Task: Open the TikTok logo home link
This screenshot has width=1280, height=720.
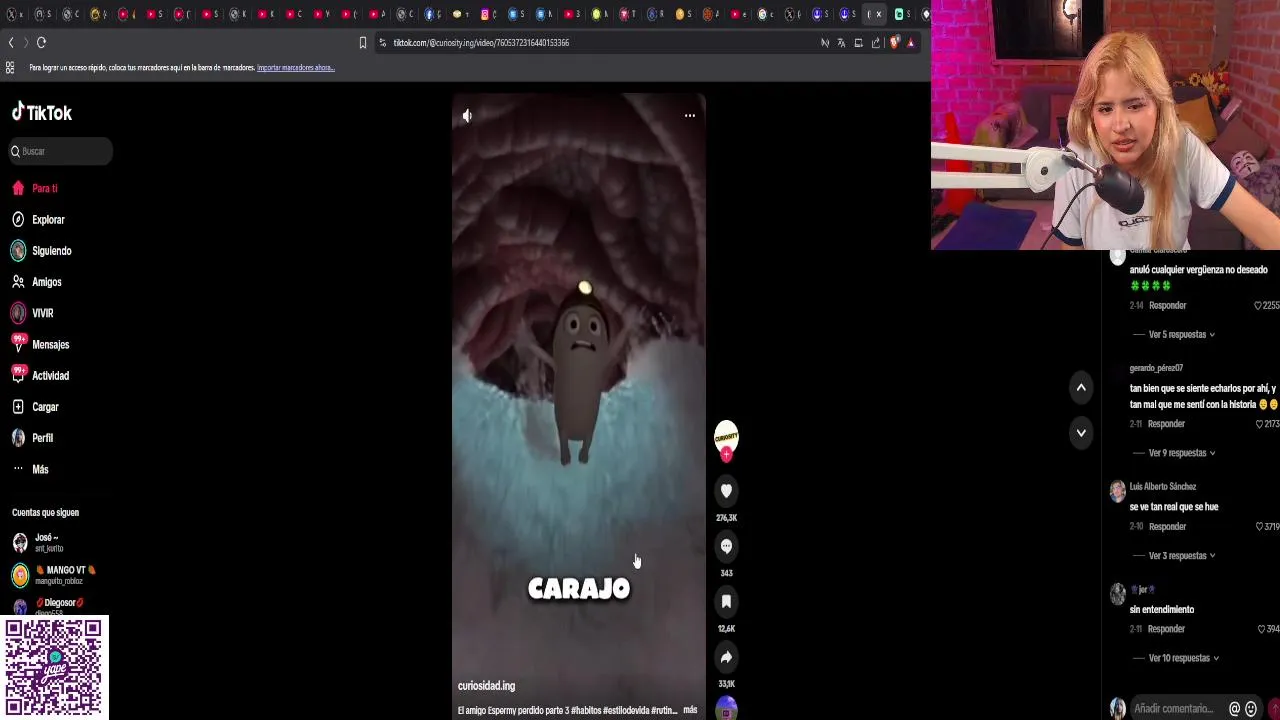Action: 42,113
